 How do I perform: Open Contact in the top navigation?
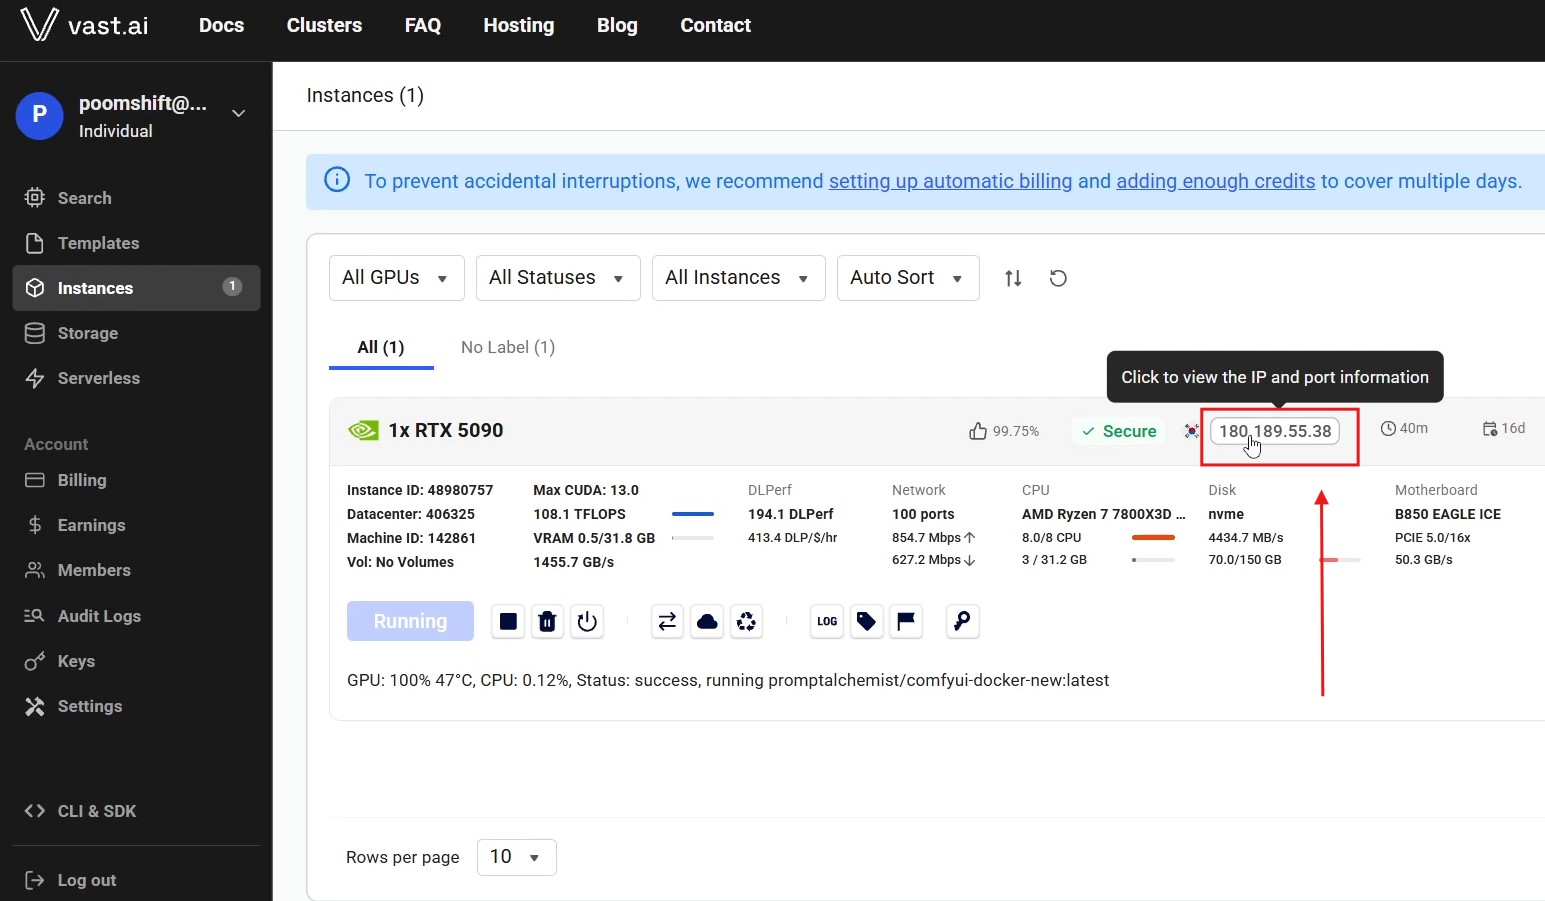pos(716,25)
